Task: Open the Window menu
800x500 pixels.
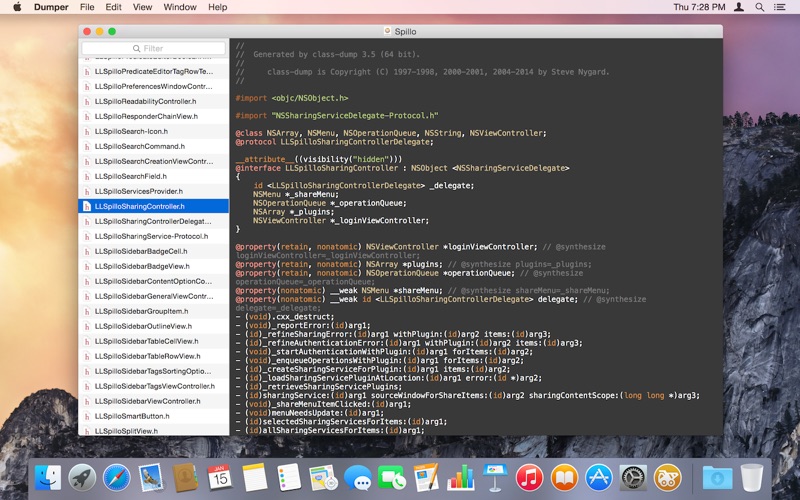Action: click(x=179, y=7)
